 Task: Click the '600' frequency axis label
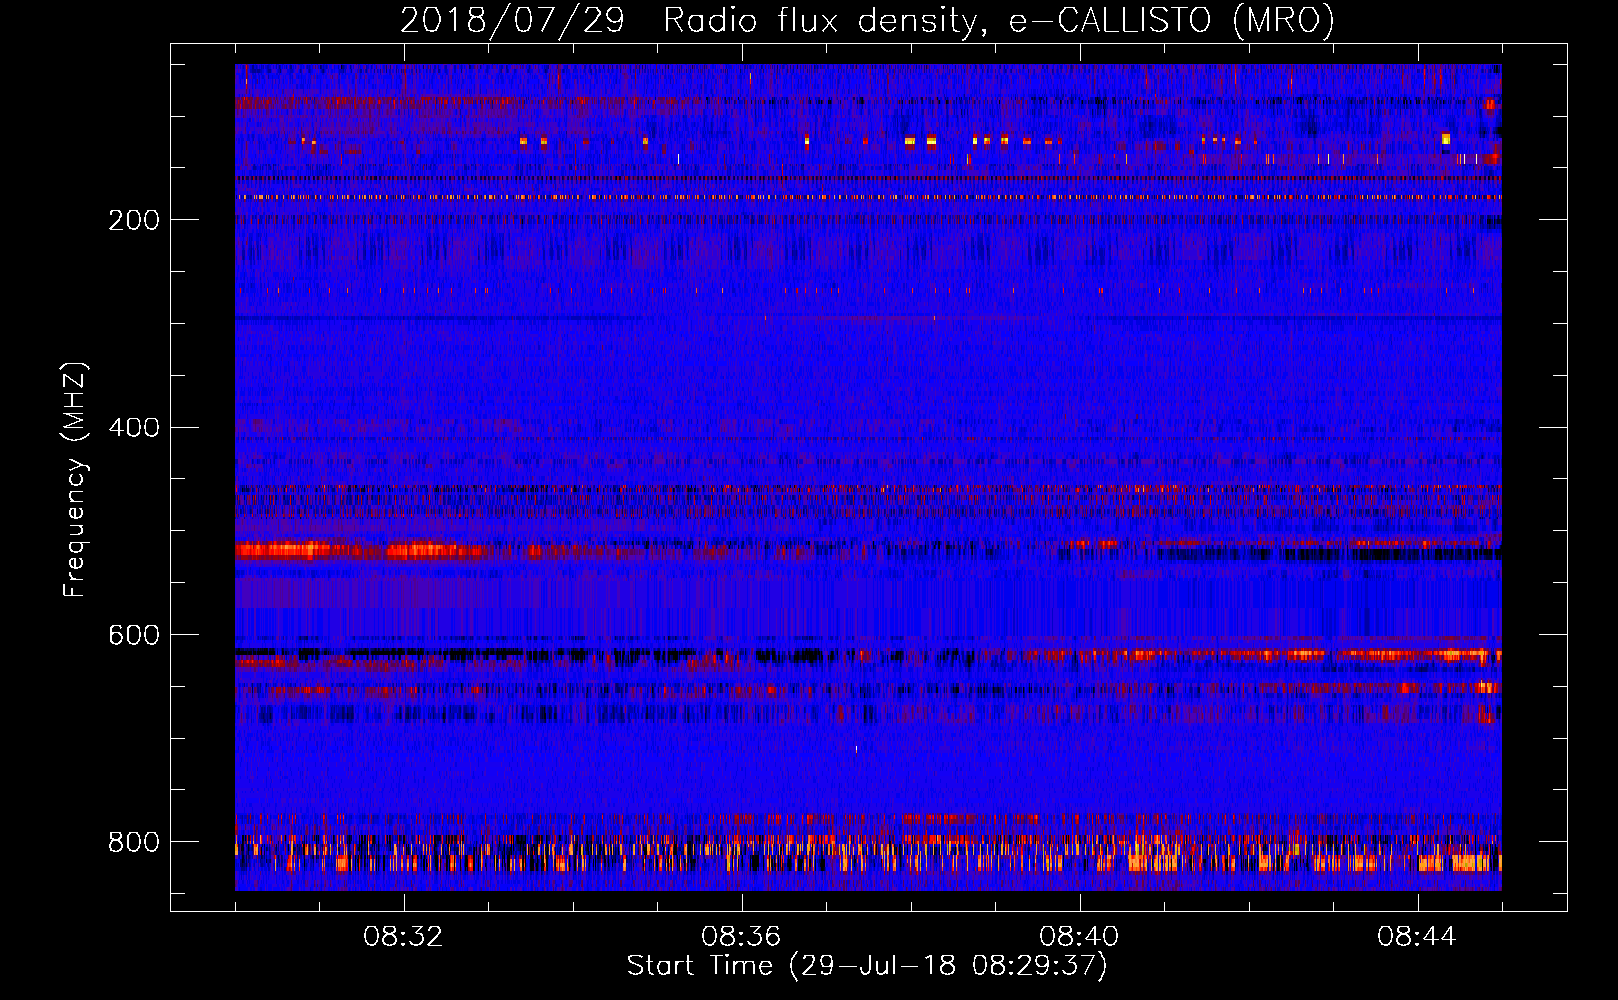(x=134, y=636)
